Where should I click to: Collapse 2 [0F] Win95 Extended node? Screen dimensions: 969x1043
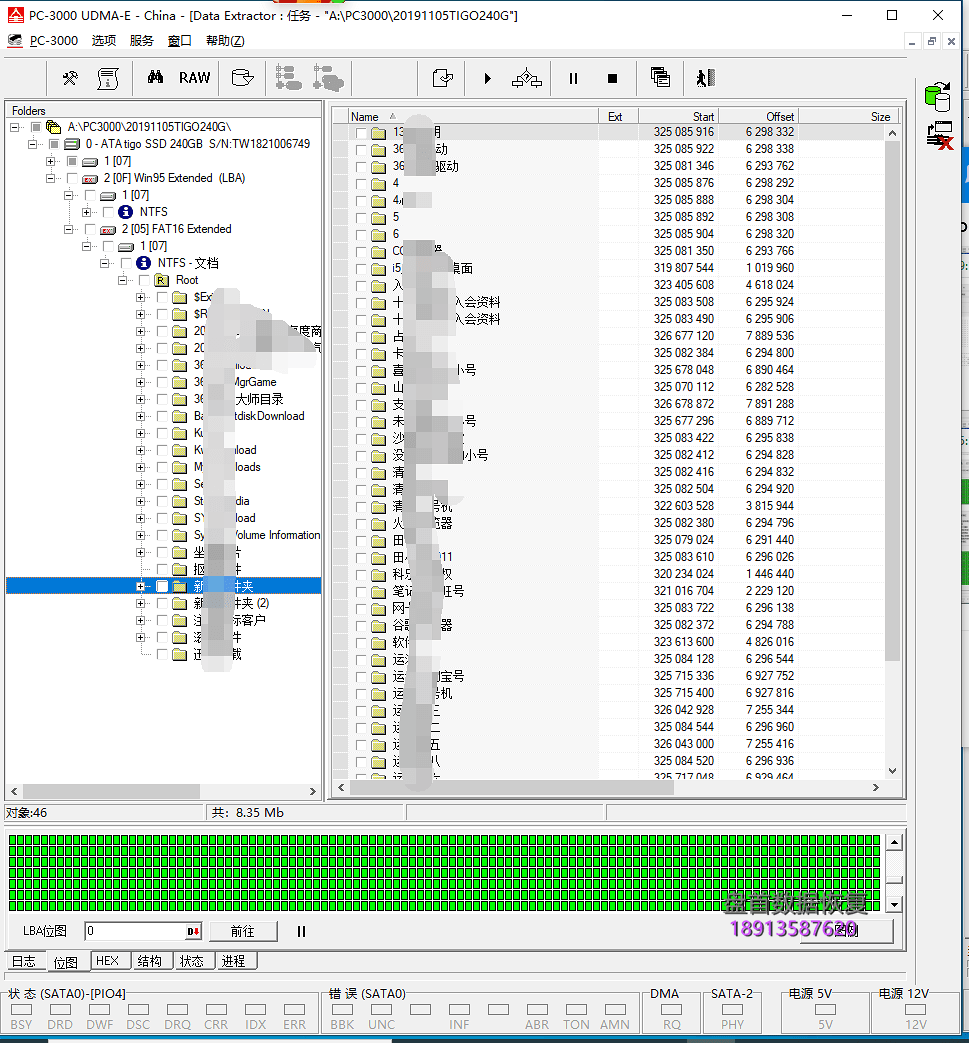51,178
